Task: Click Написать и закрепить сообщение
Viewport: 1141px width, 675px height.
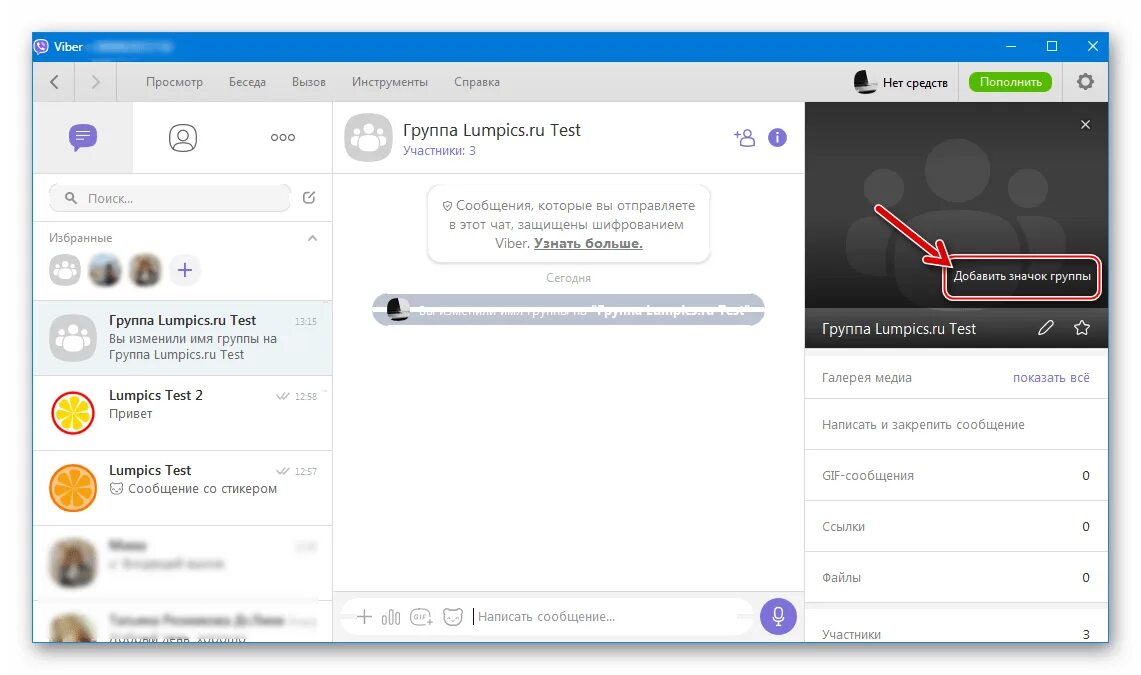Action: (956, 424)
